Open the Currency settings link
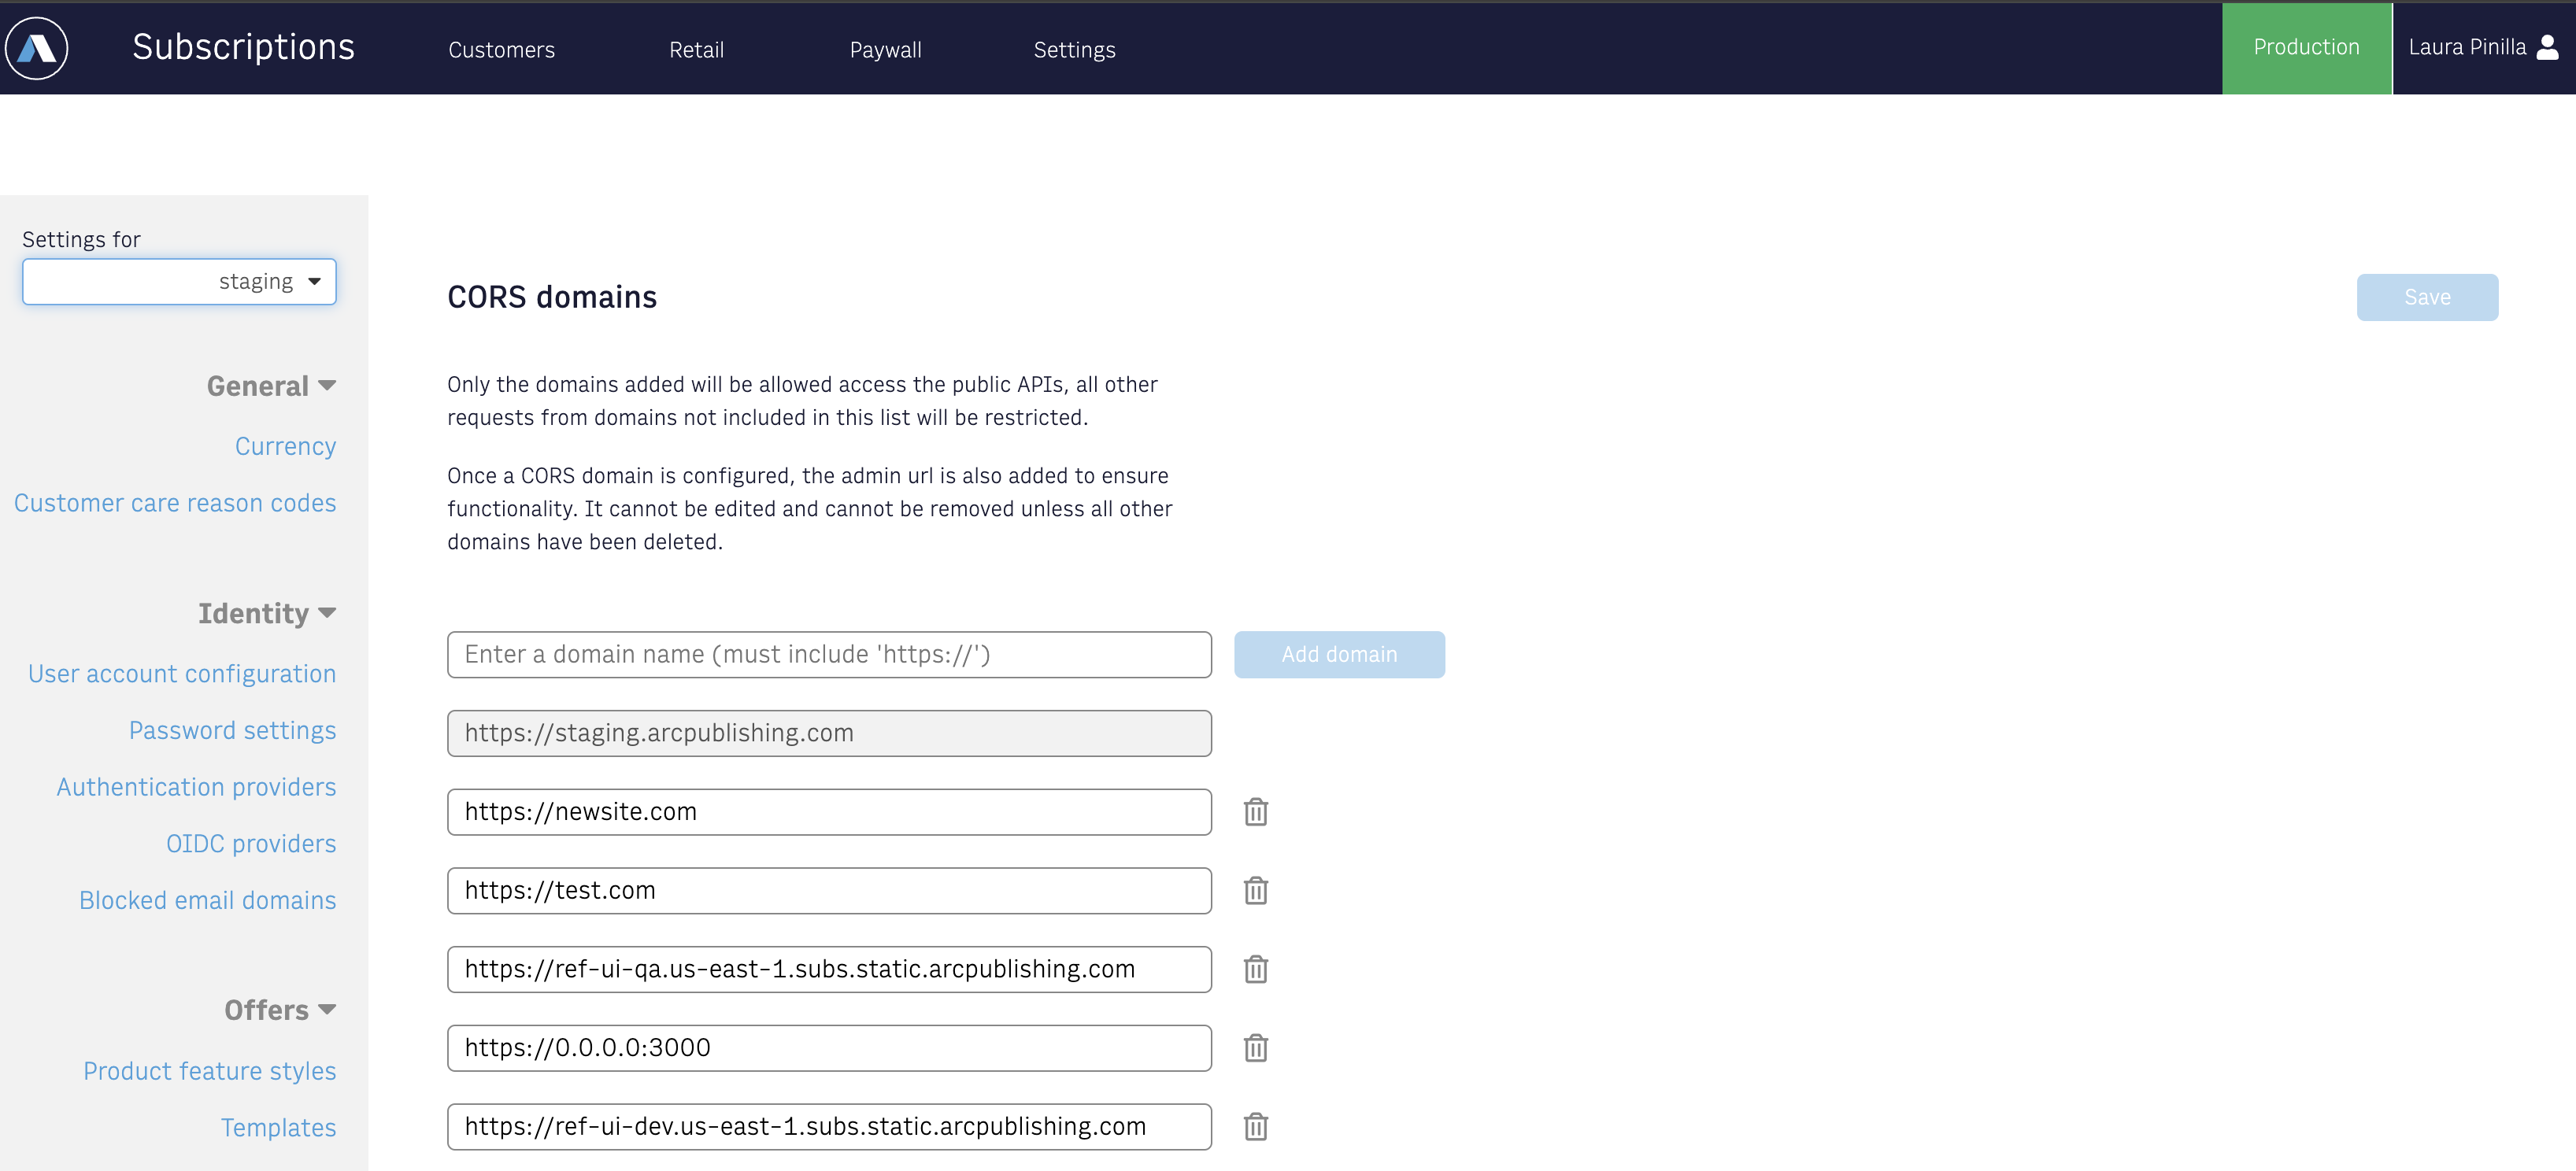This screenshot has height=1171, width=2576. coord(286,447)
